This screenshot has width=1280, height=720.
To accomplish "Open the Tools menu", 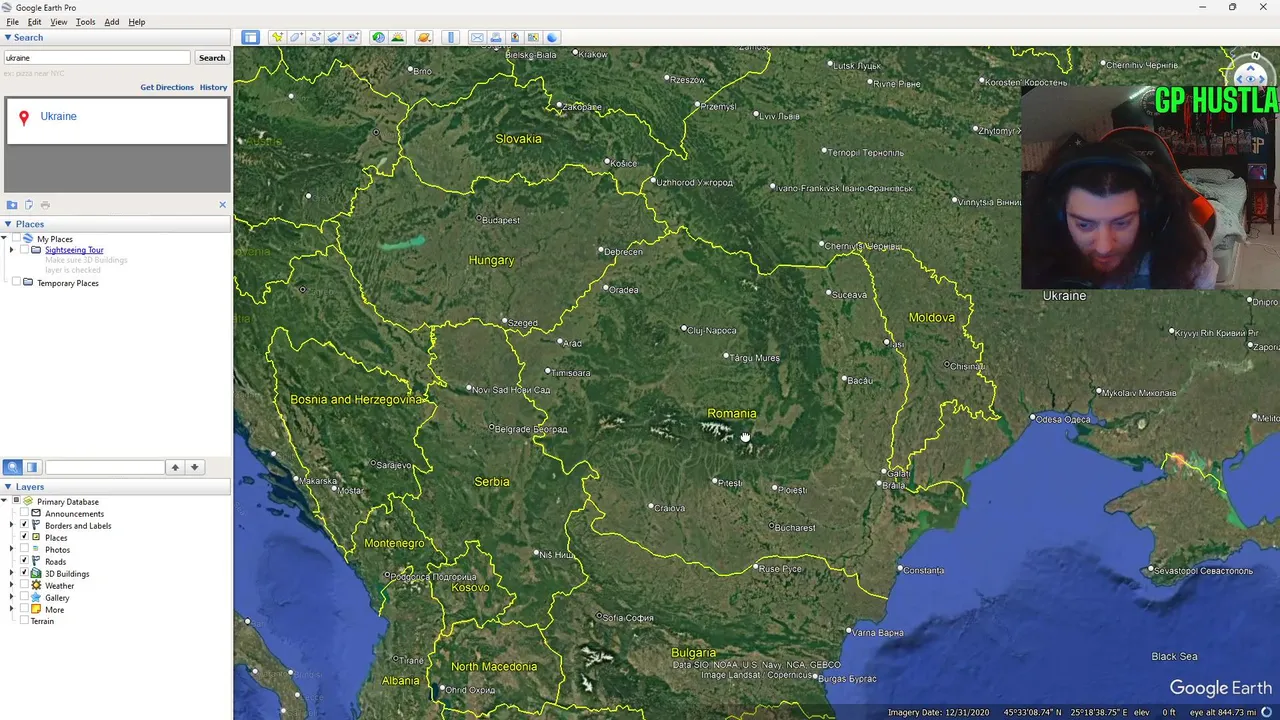I will click(86, 21).
